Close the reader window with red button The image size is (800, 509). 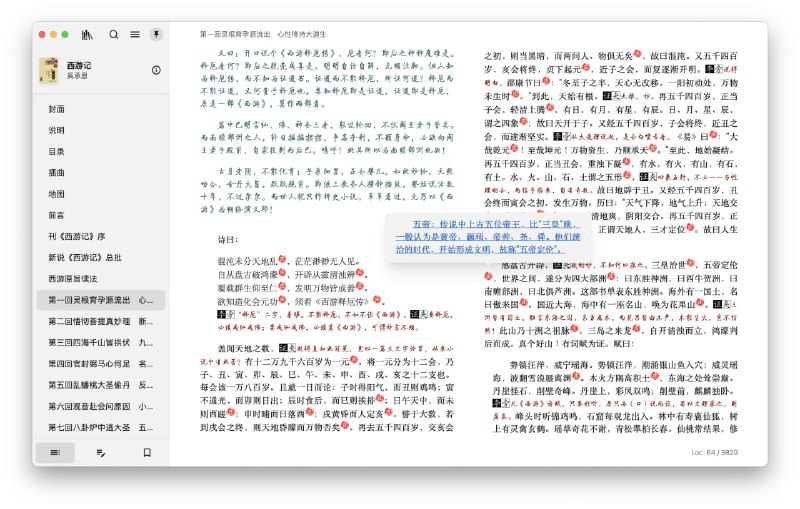(x=42, y=34)
